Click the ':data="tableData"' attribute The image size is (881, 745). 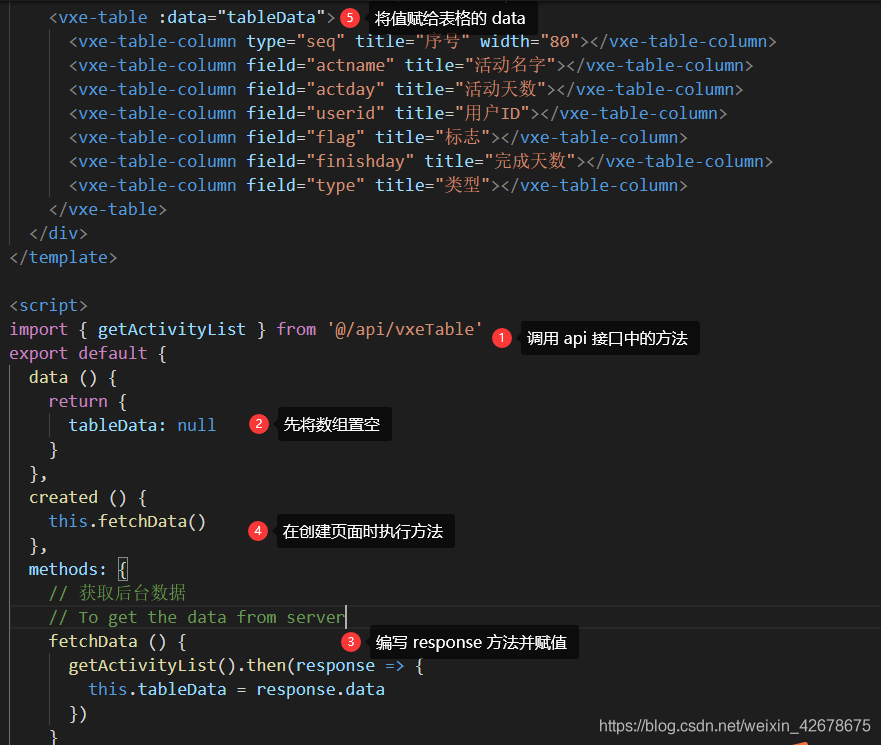(x=242, y=17)
